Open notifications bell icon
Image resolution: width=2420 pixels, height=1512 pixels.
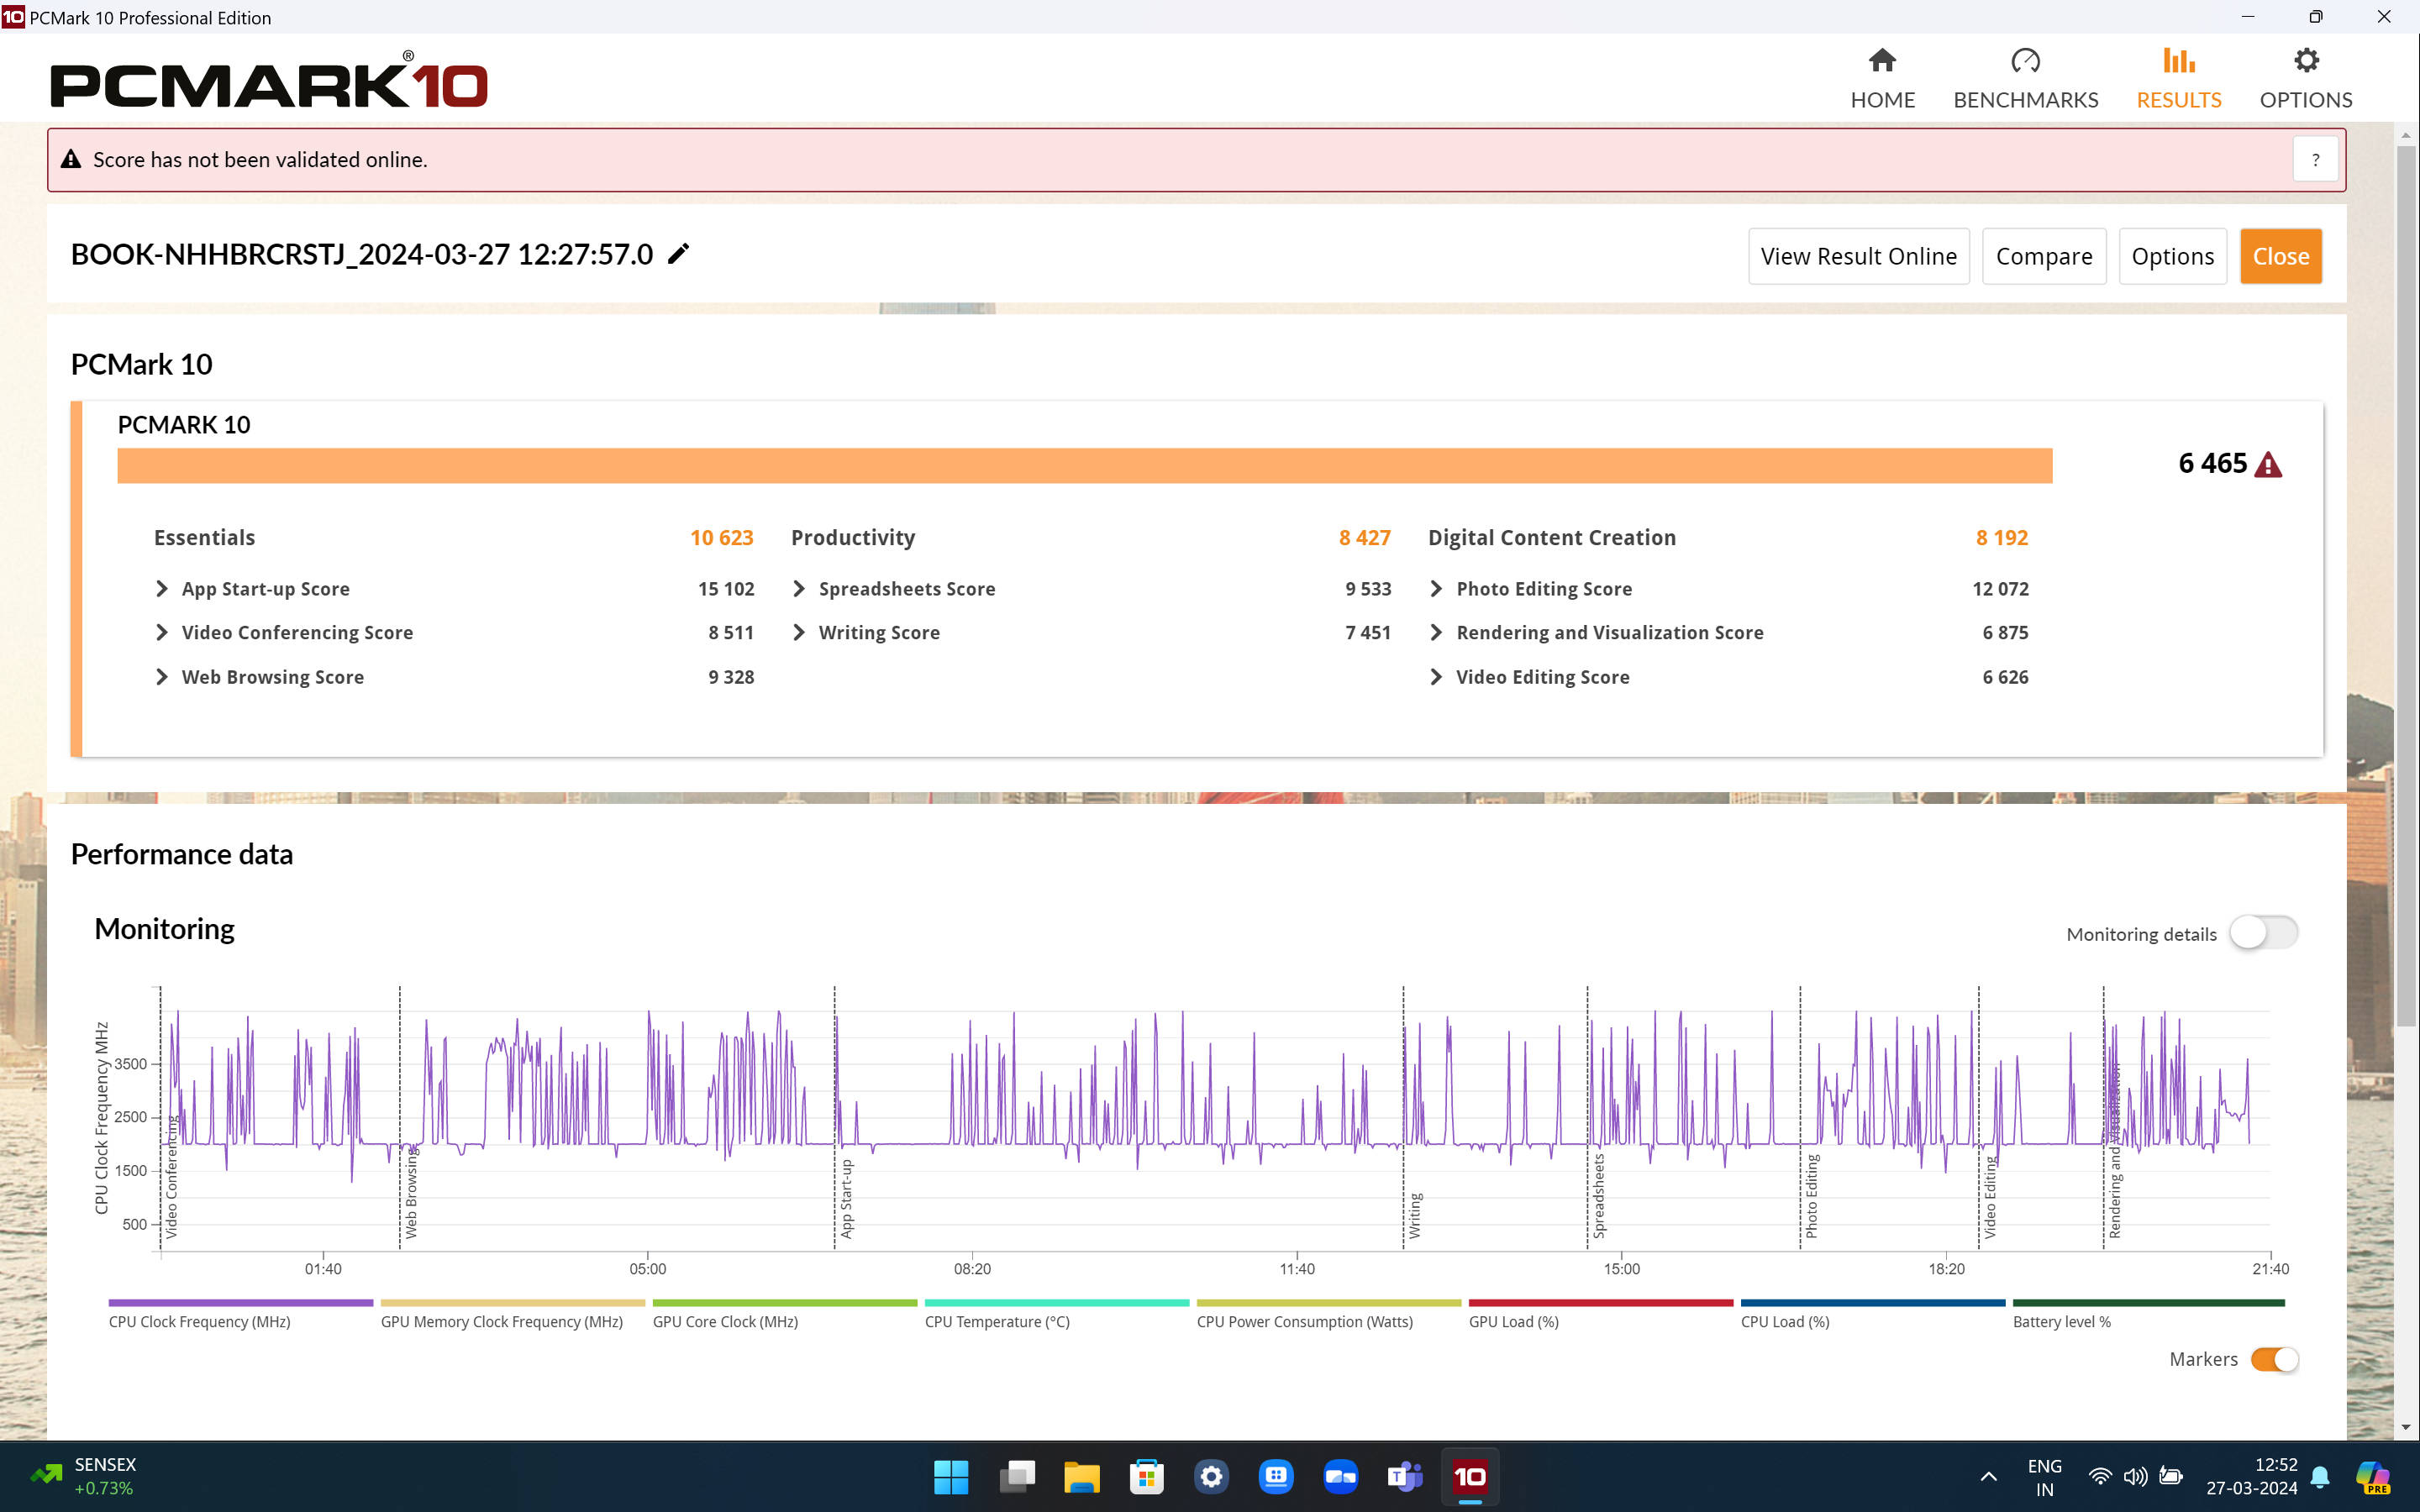[2320, 1476]
